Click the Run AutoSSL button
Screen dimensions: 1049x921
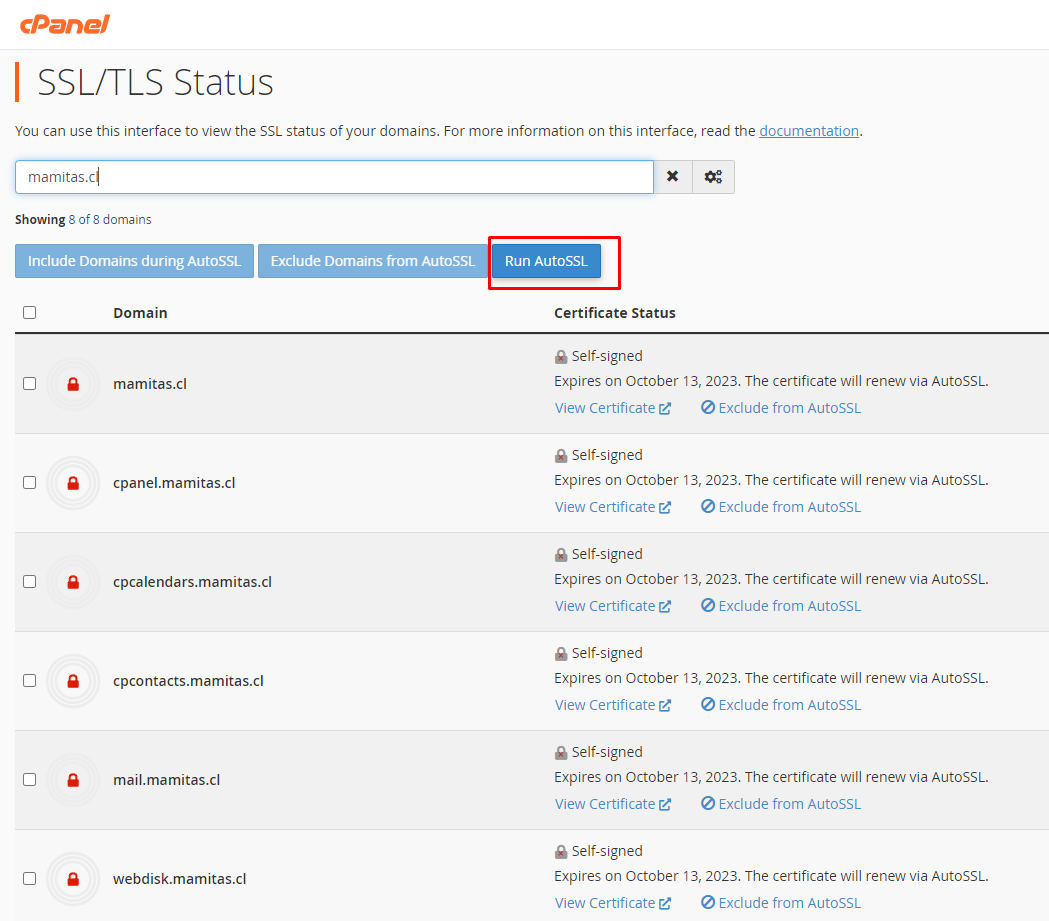547,261
